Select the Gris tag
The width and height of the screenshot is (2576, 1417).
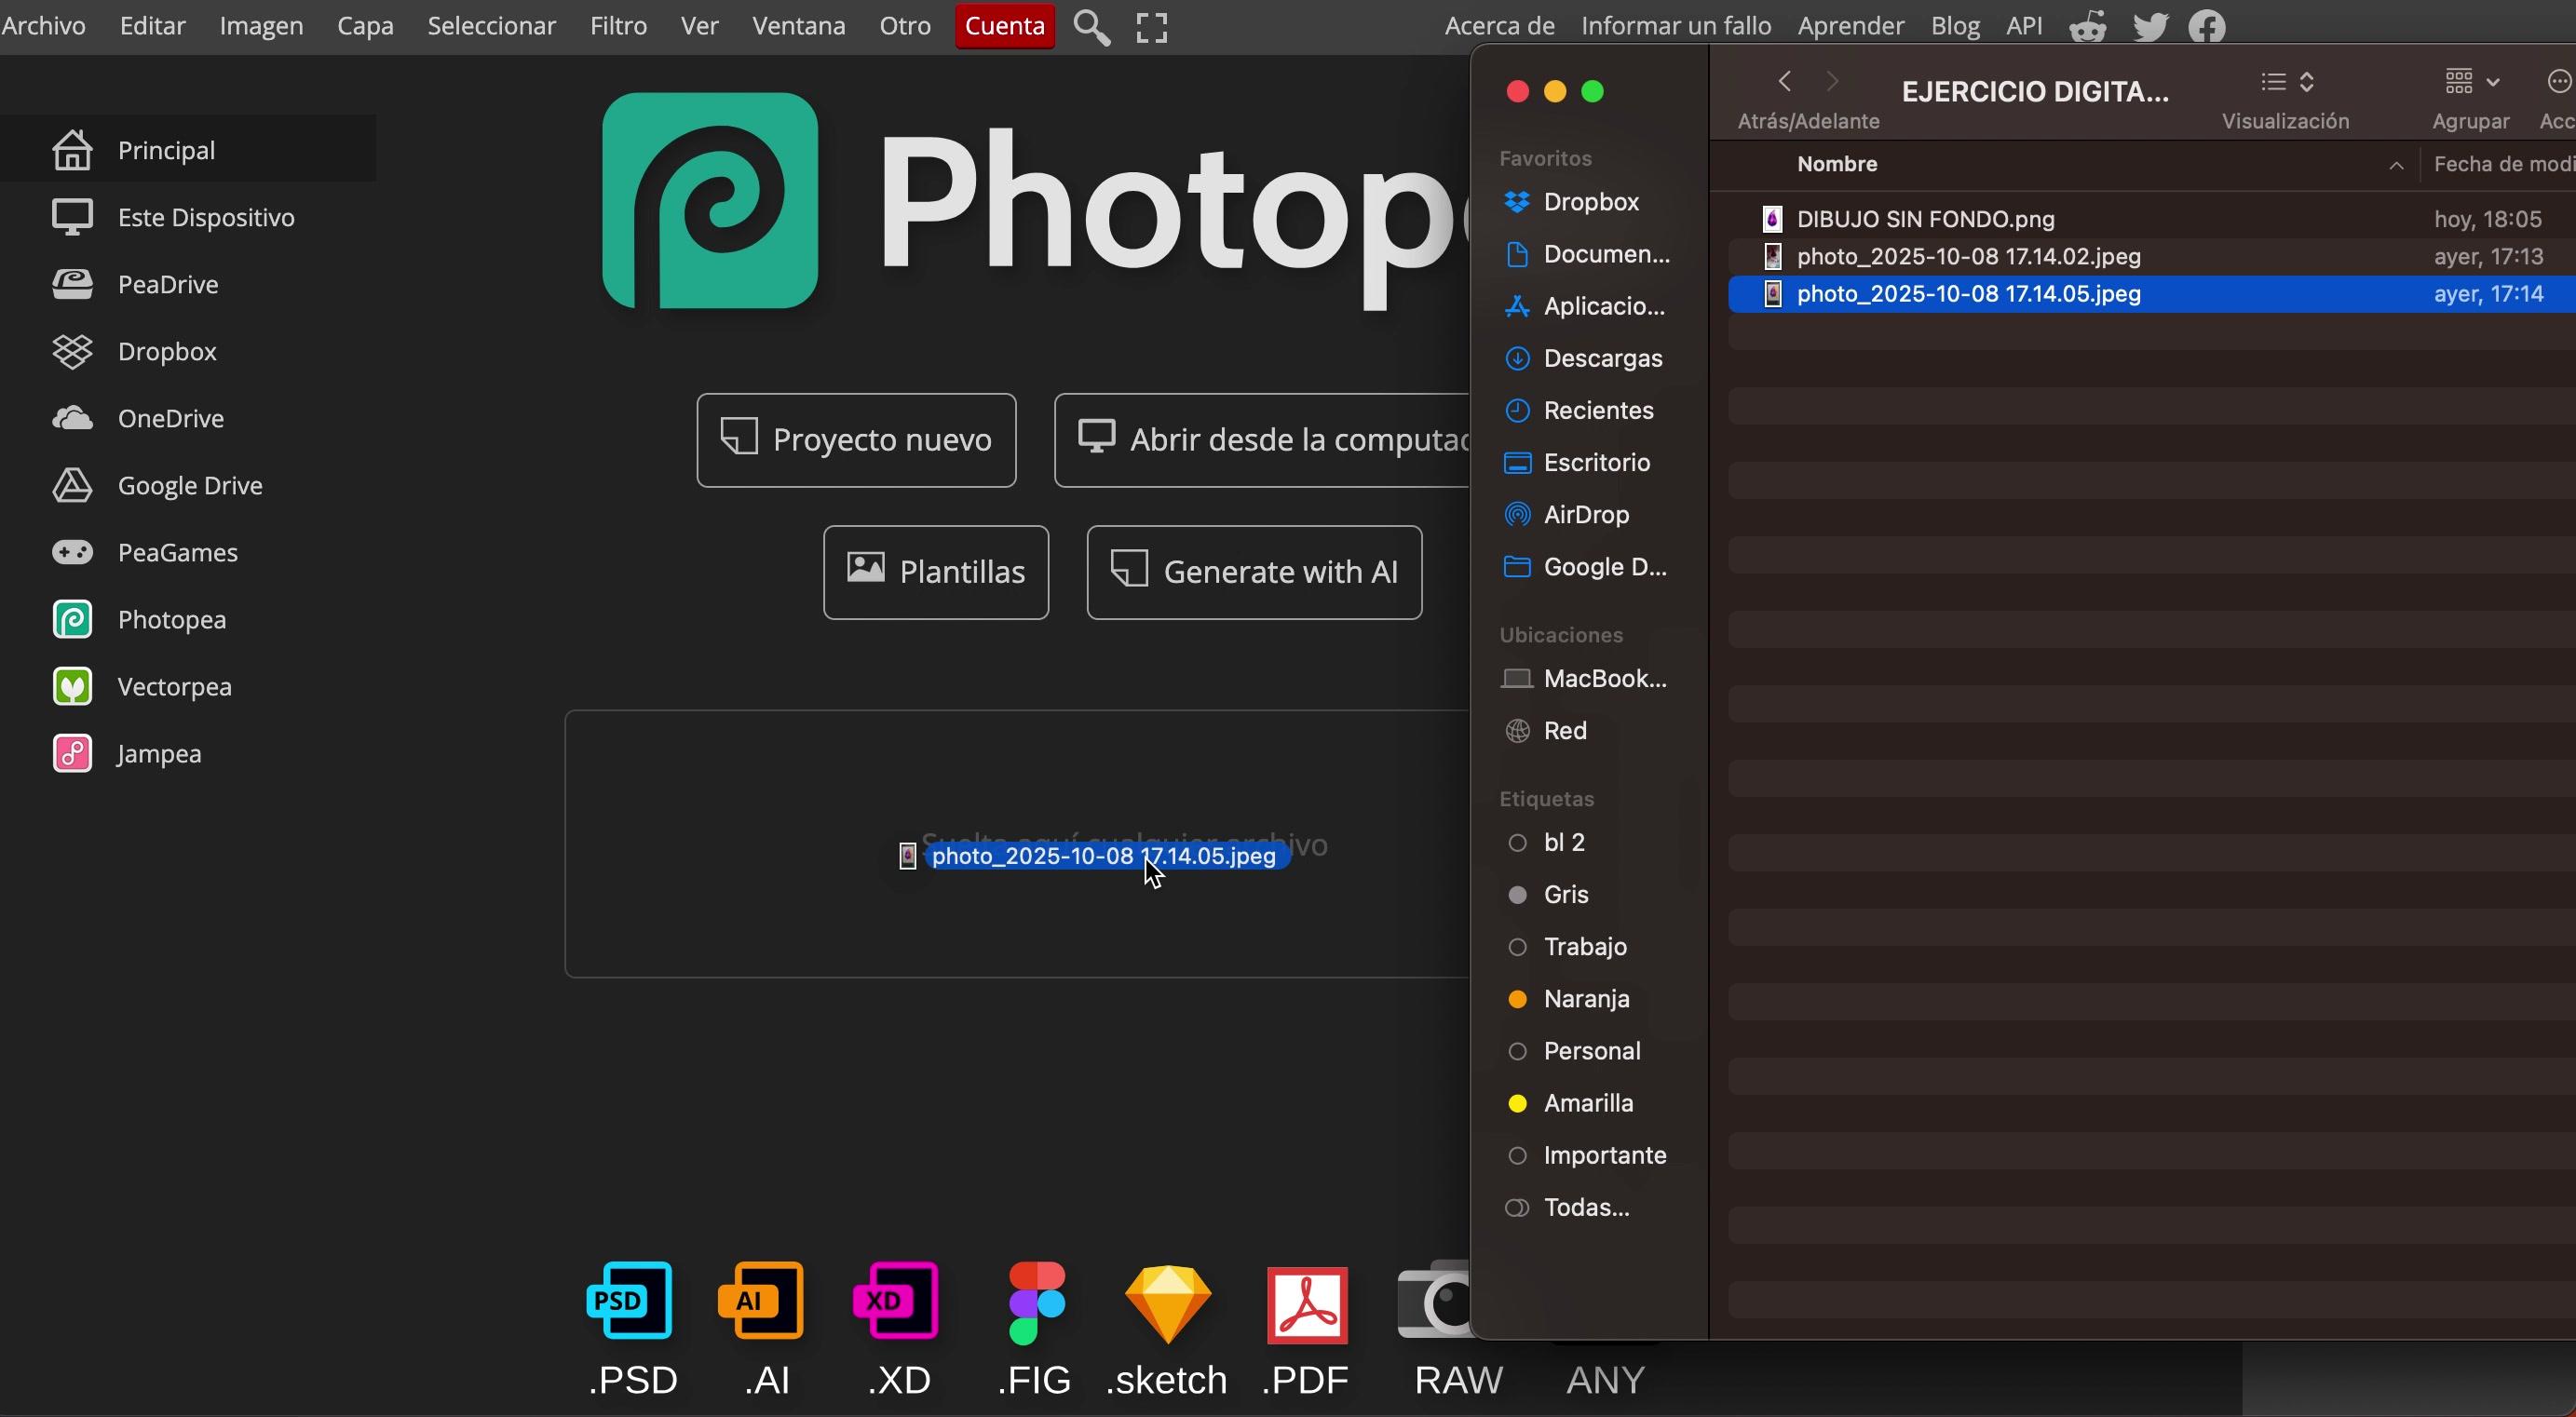tap(1565, 895)
